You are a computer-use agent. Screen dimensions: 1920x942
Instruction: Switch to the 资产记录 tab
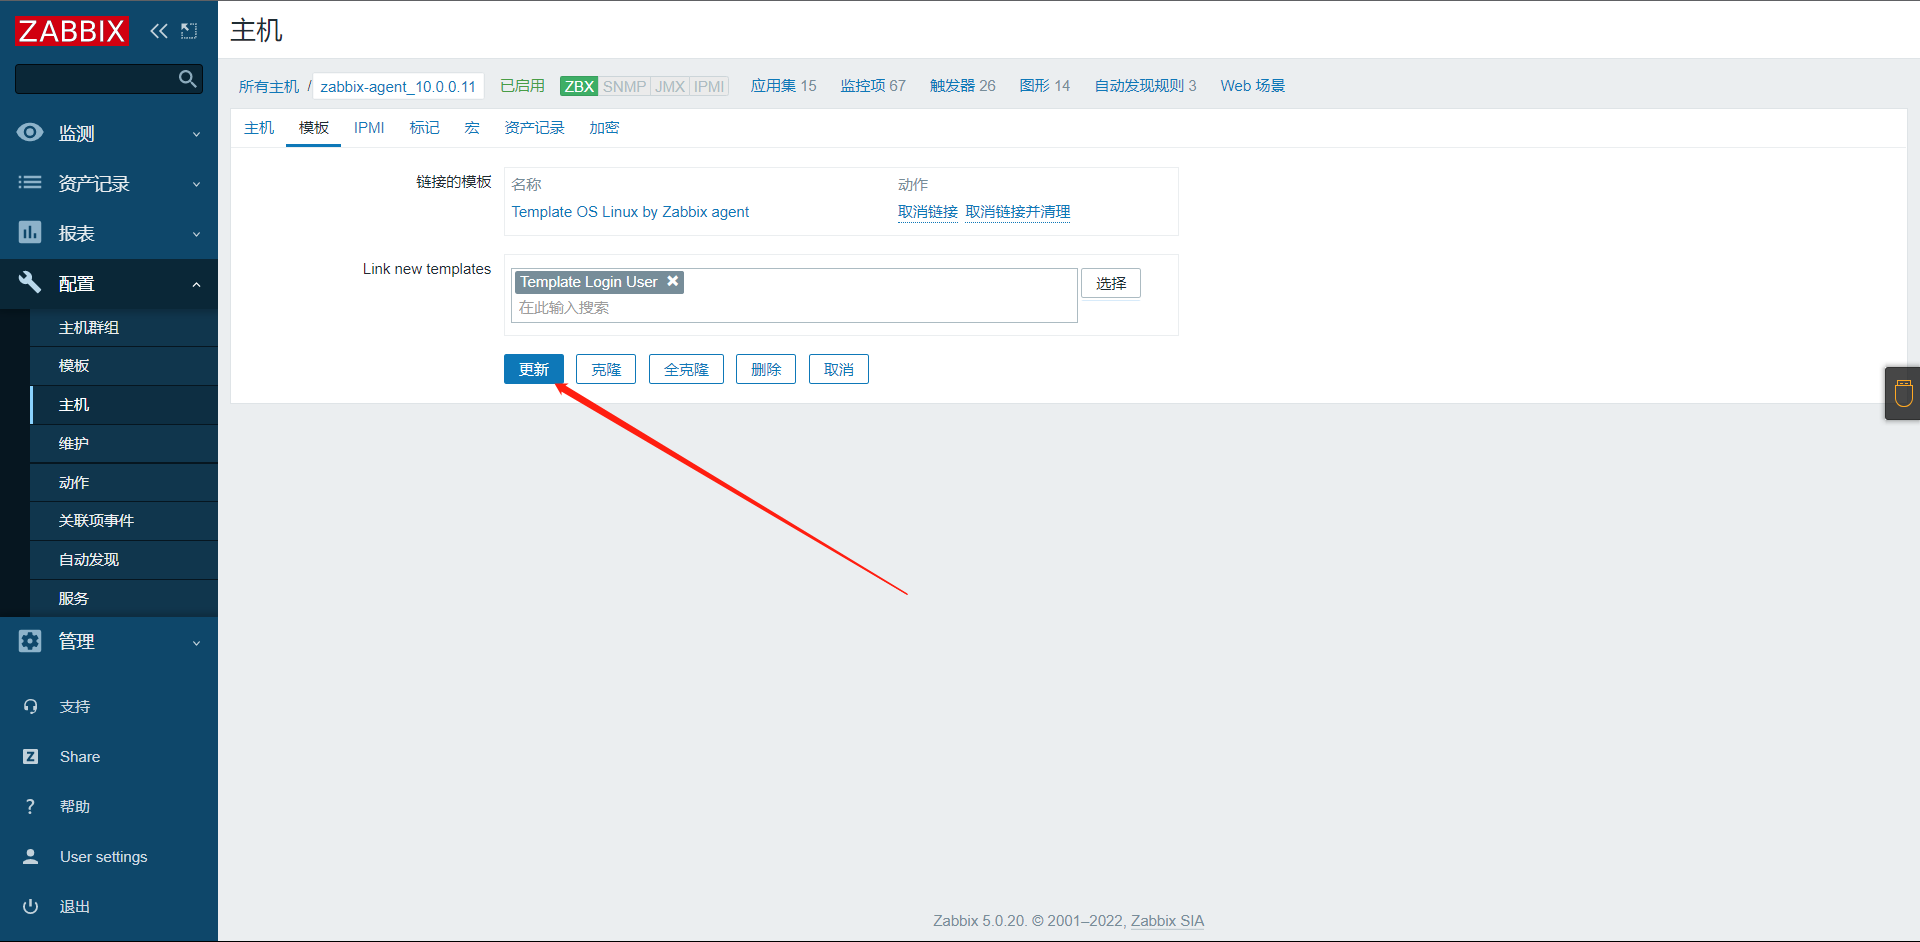tap(534, 128)
